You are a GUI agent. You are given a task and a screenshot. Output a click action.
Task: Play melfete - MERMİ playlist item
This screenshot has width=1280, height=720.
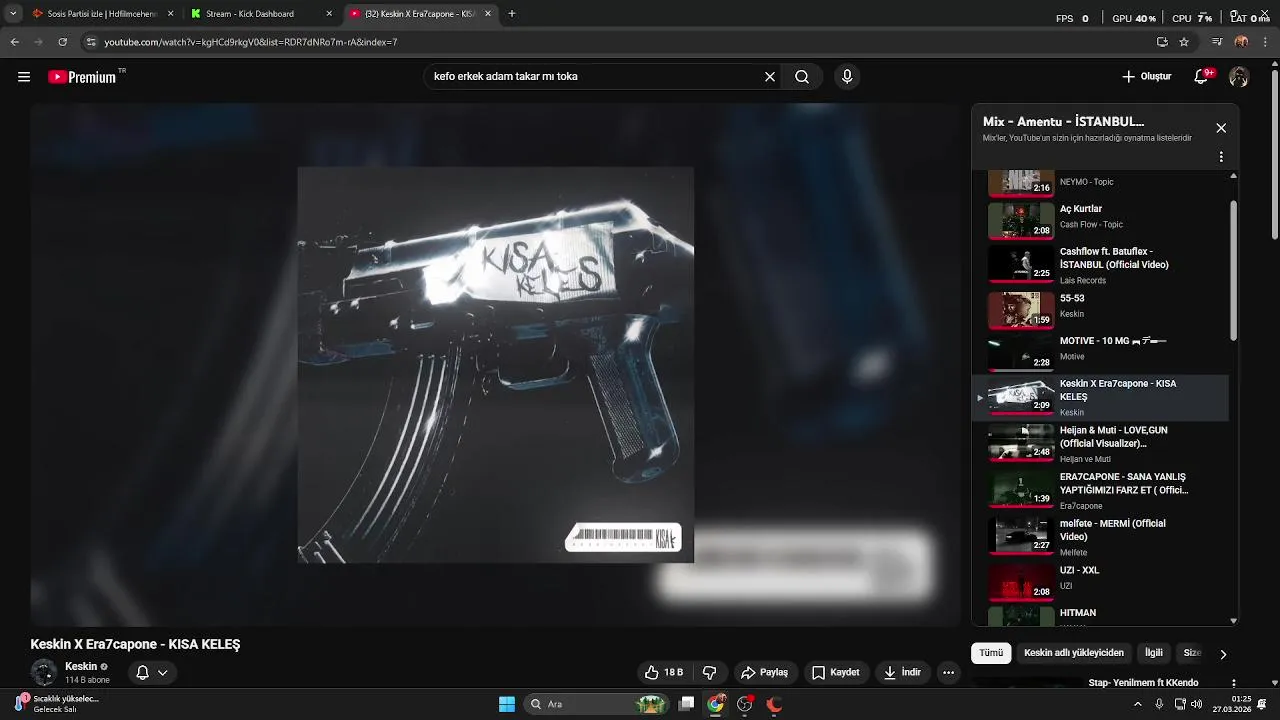[x=1100, y=537]
